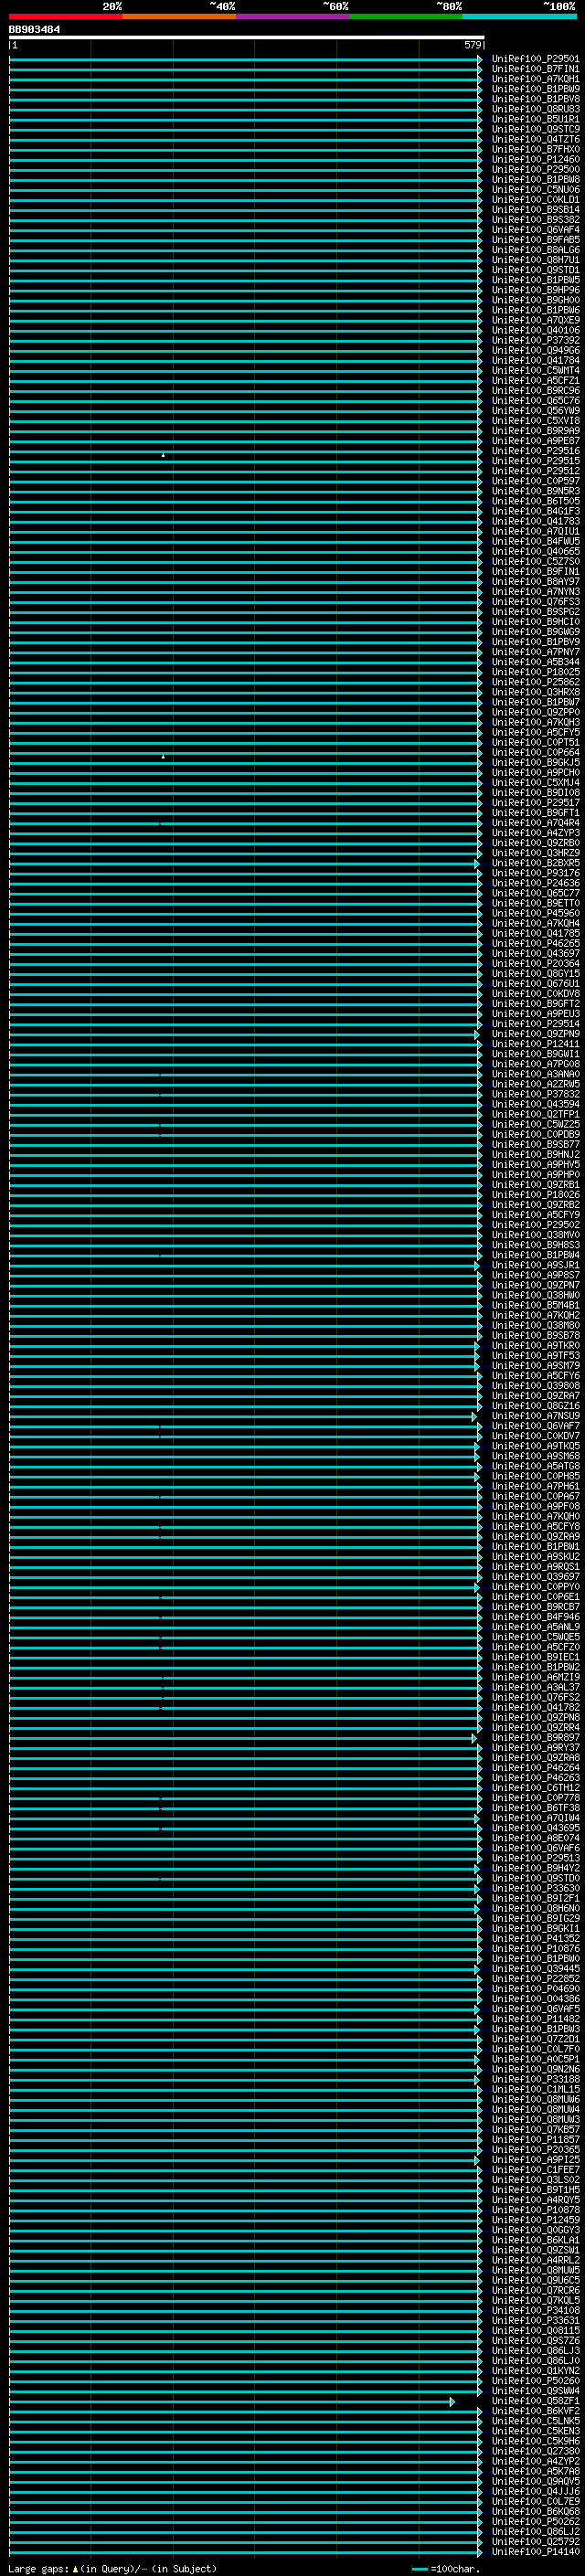
Task: Click the UniRef100_Q9ZPP0 label
Action: coord(535,712)
